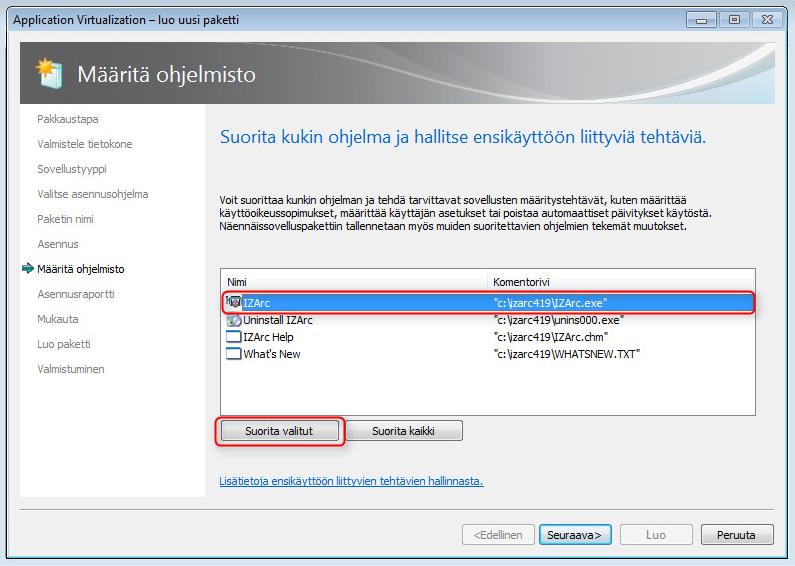Run all programs with Suorita kaikki
Screen dimensions: 795x566
[404, 431]
